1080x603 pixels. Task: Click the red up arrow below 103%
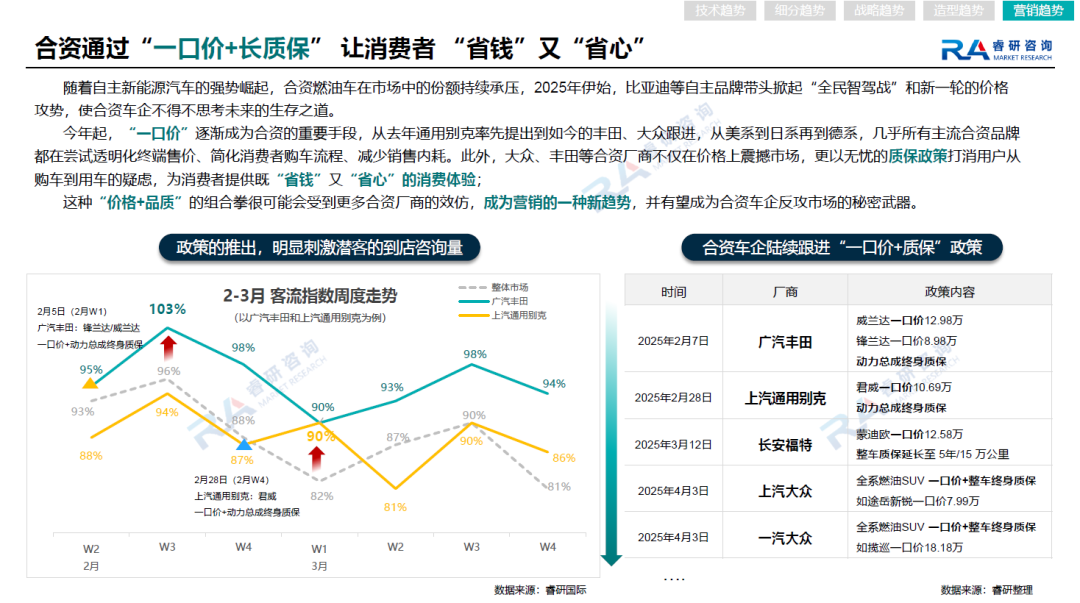click(x=168, y=349)
